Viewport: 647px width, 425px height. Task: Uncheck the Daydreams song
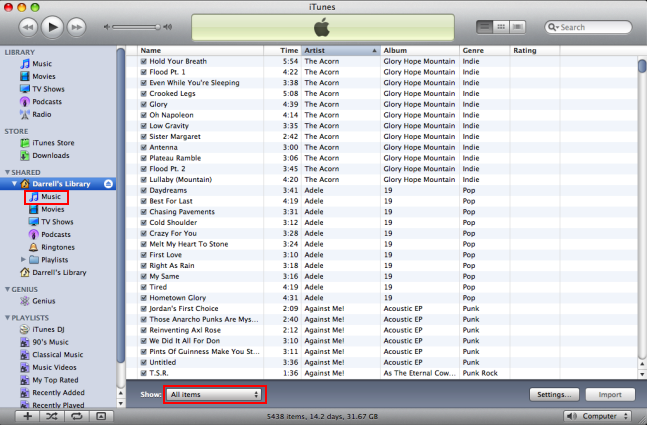144,190
